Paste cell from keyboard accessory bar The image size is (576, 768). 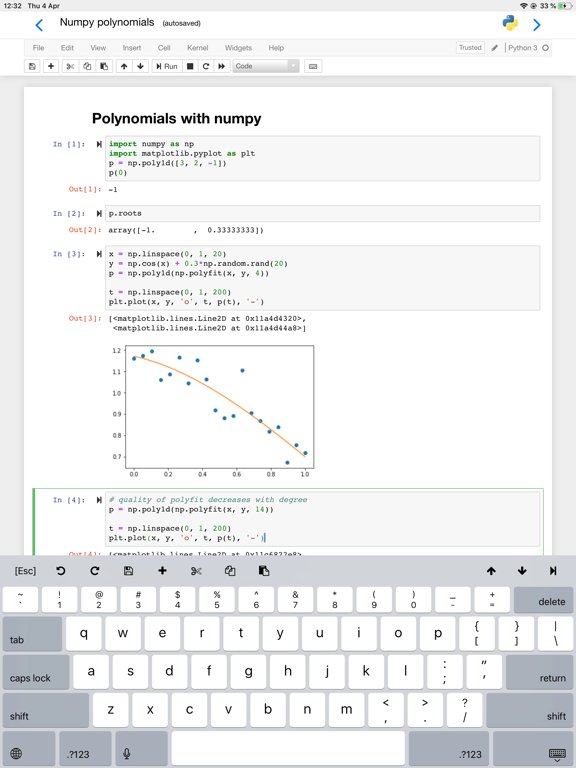click(264, 571)
